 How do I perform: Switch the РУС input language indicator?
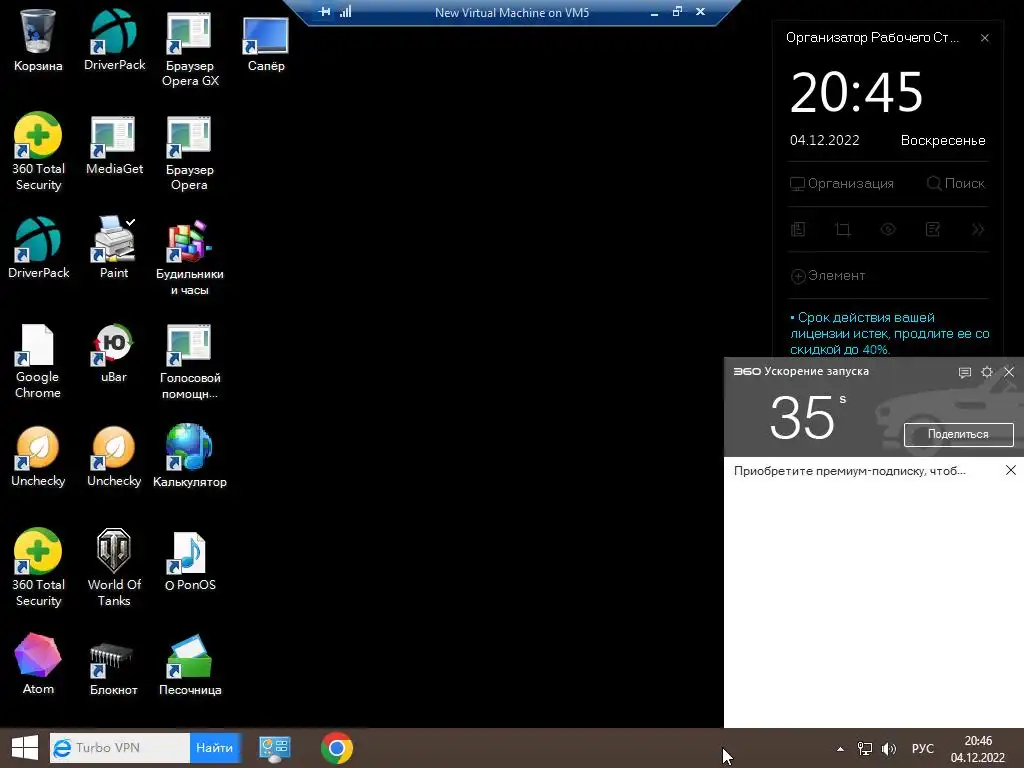(923, 749)
